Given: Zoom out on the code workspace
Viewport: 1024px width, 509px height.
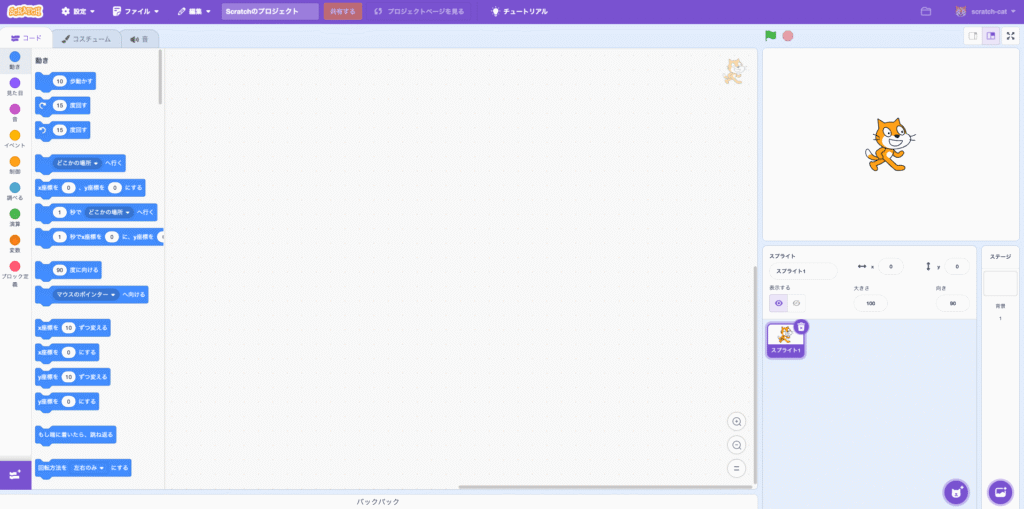Looking at the screenshot, I should [x=737, y=445].
